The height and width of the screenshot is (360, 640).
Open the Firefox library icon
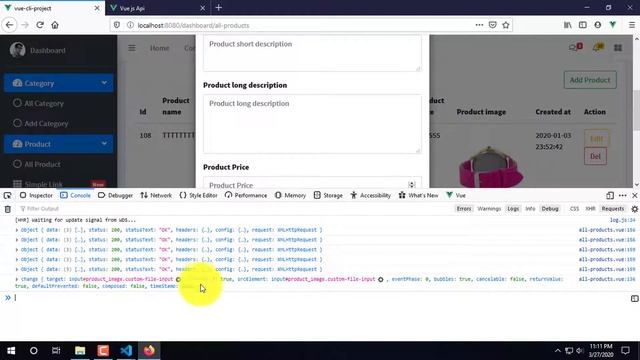pyautogui.click(x=568, y=25)
